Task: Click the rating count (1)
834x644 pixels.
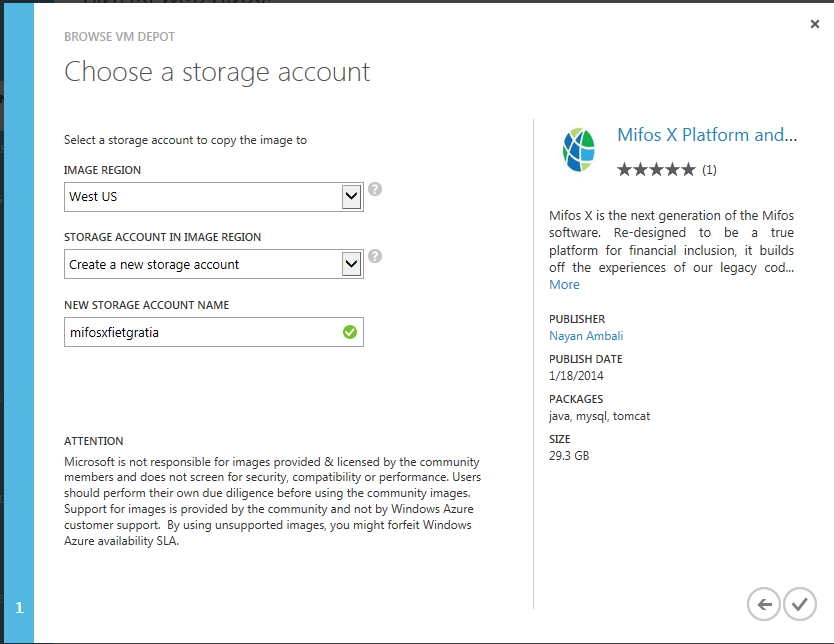Action: coord(709,170)
